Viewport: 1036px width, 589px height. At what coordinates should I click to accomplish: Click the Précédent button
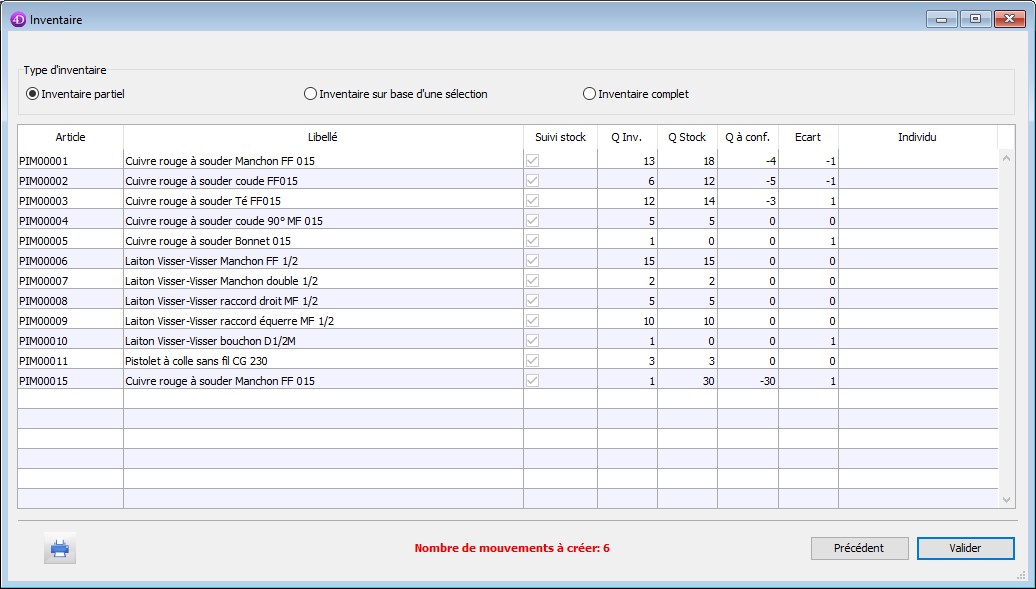(x=859, y=548)
